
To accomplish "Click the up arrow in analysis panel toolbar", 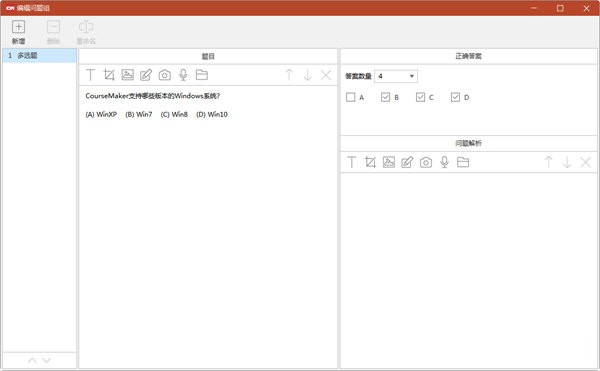I will [548, 162].
